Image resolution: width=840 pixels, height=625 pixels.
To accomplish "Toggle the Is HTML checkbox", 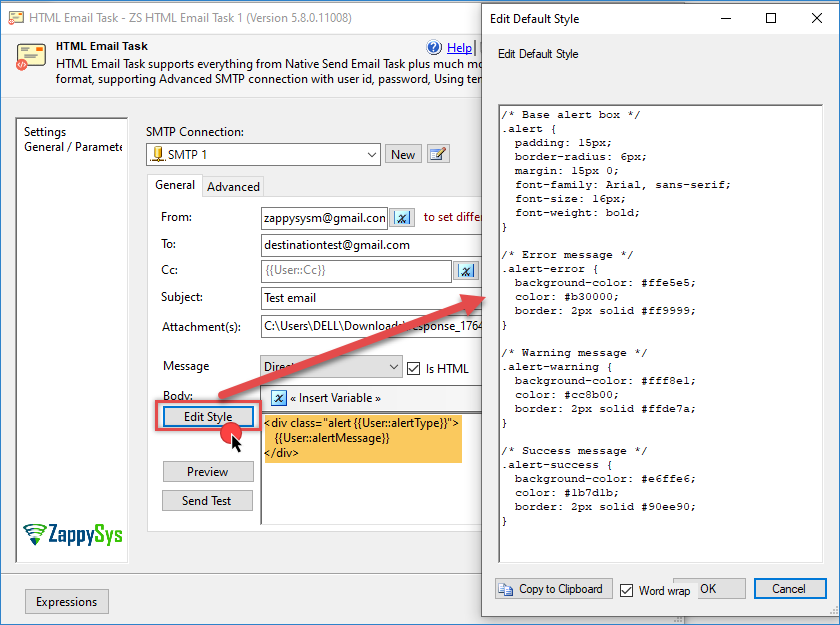I will click(x=413, y=368).
